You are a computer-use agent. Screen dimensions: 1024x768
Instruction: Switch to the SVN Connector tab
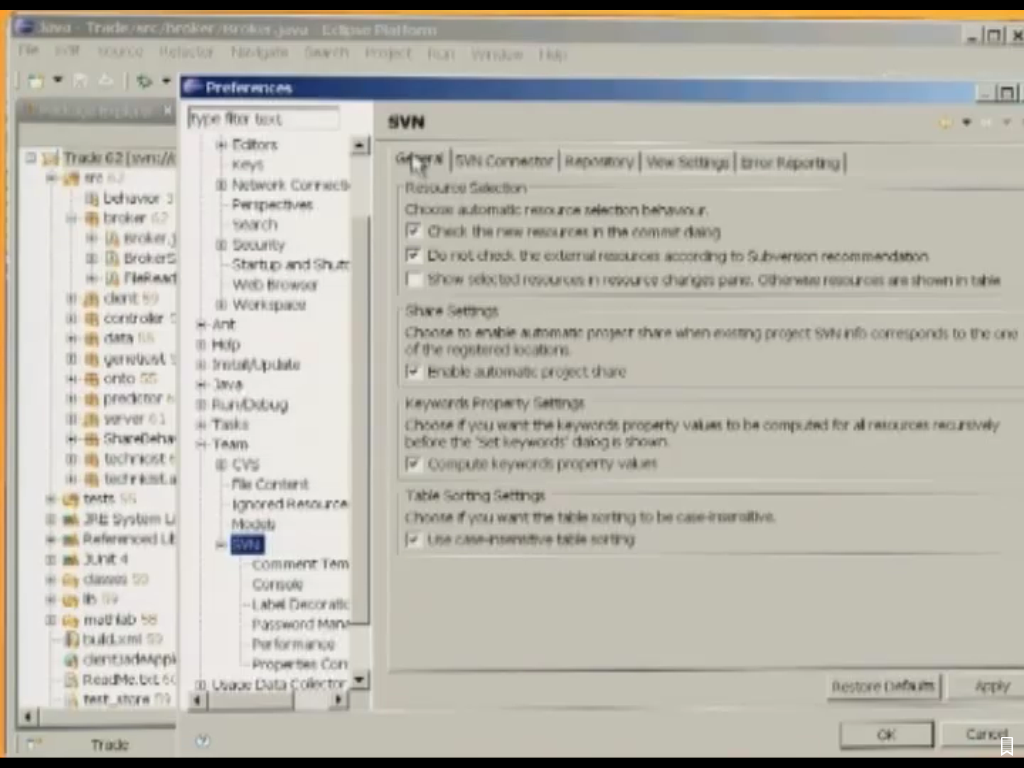click(504, 161)
